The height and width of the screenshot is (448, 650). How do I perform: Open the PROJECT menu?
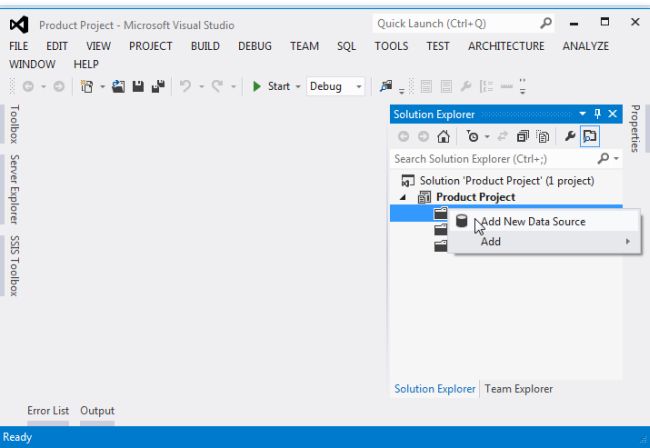[150, 46]
